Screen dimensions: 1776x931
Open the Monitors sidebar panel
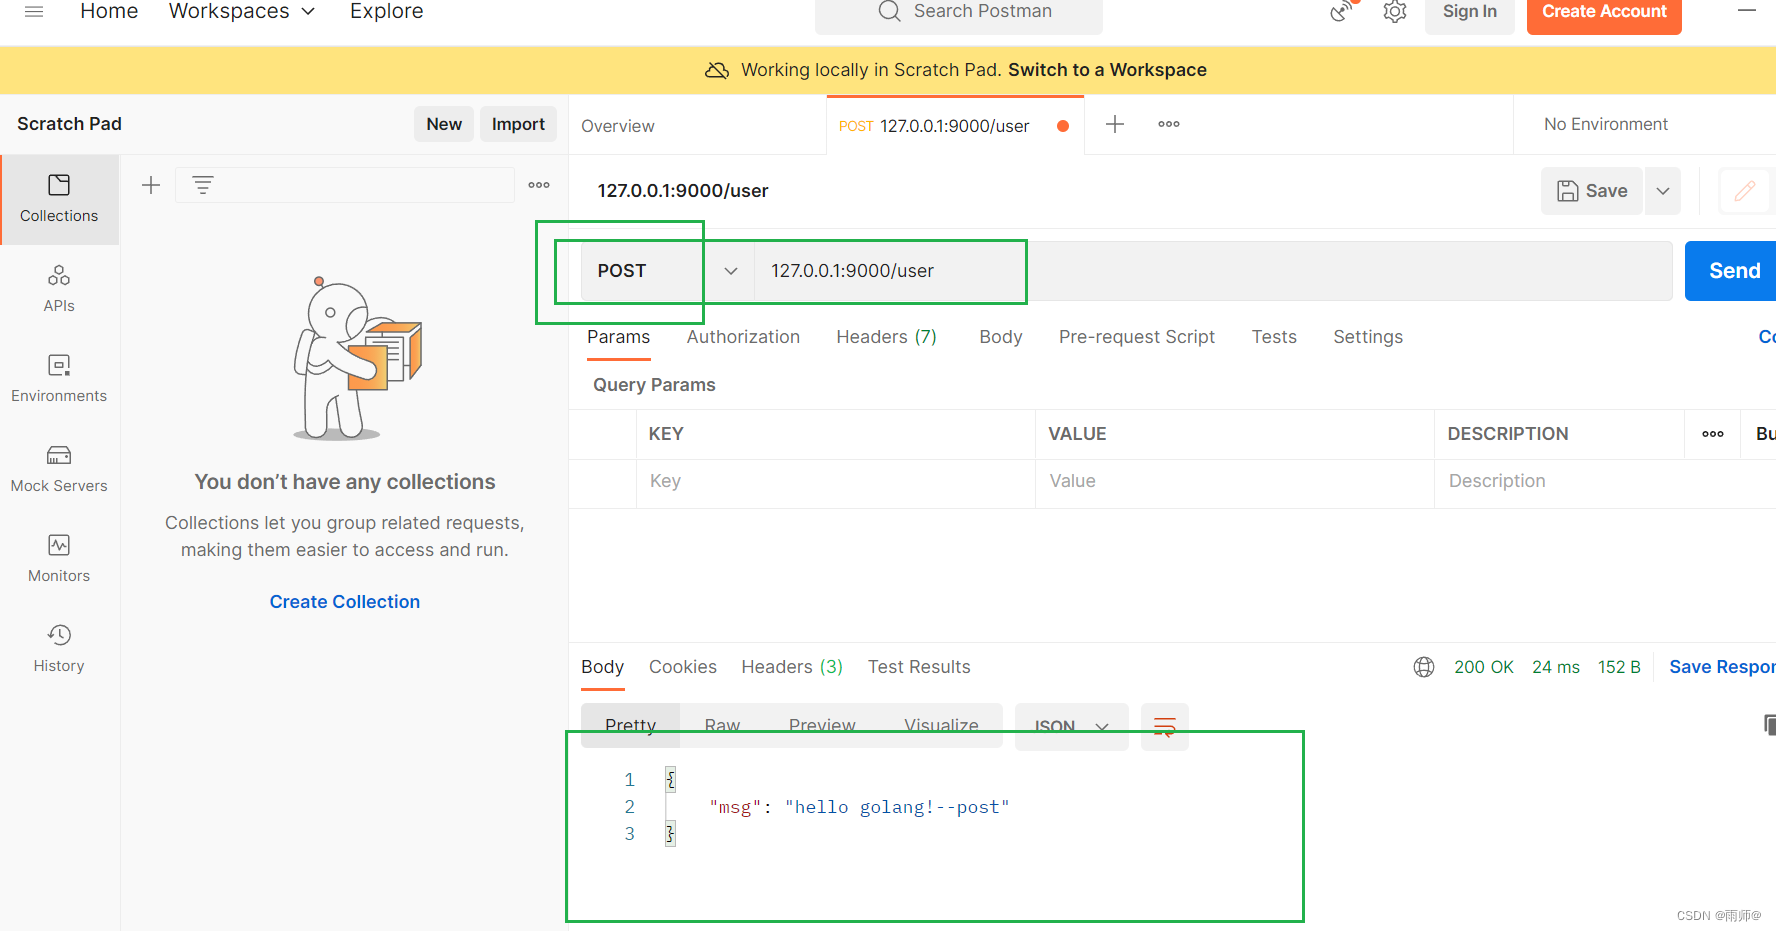point(59,559)
